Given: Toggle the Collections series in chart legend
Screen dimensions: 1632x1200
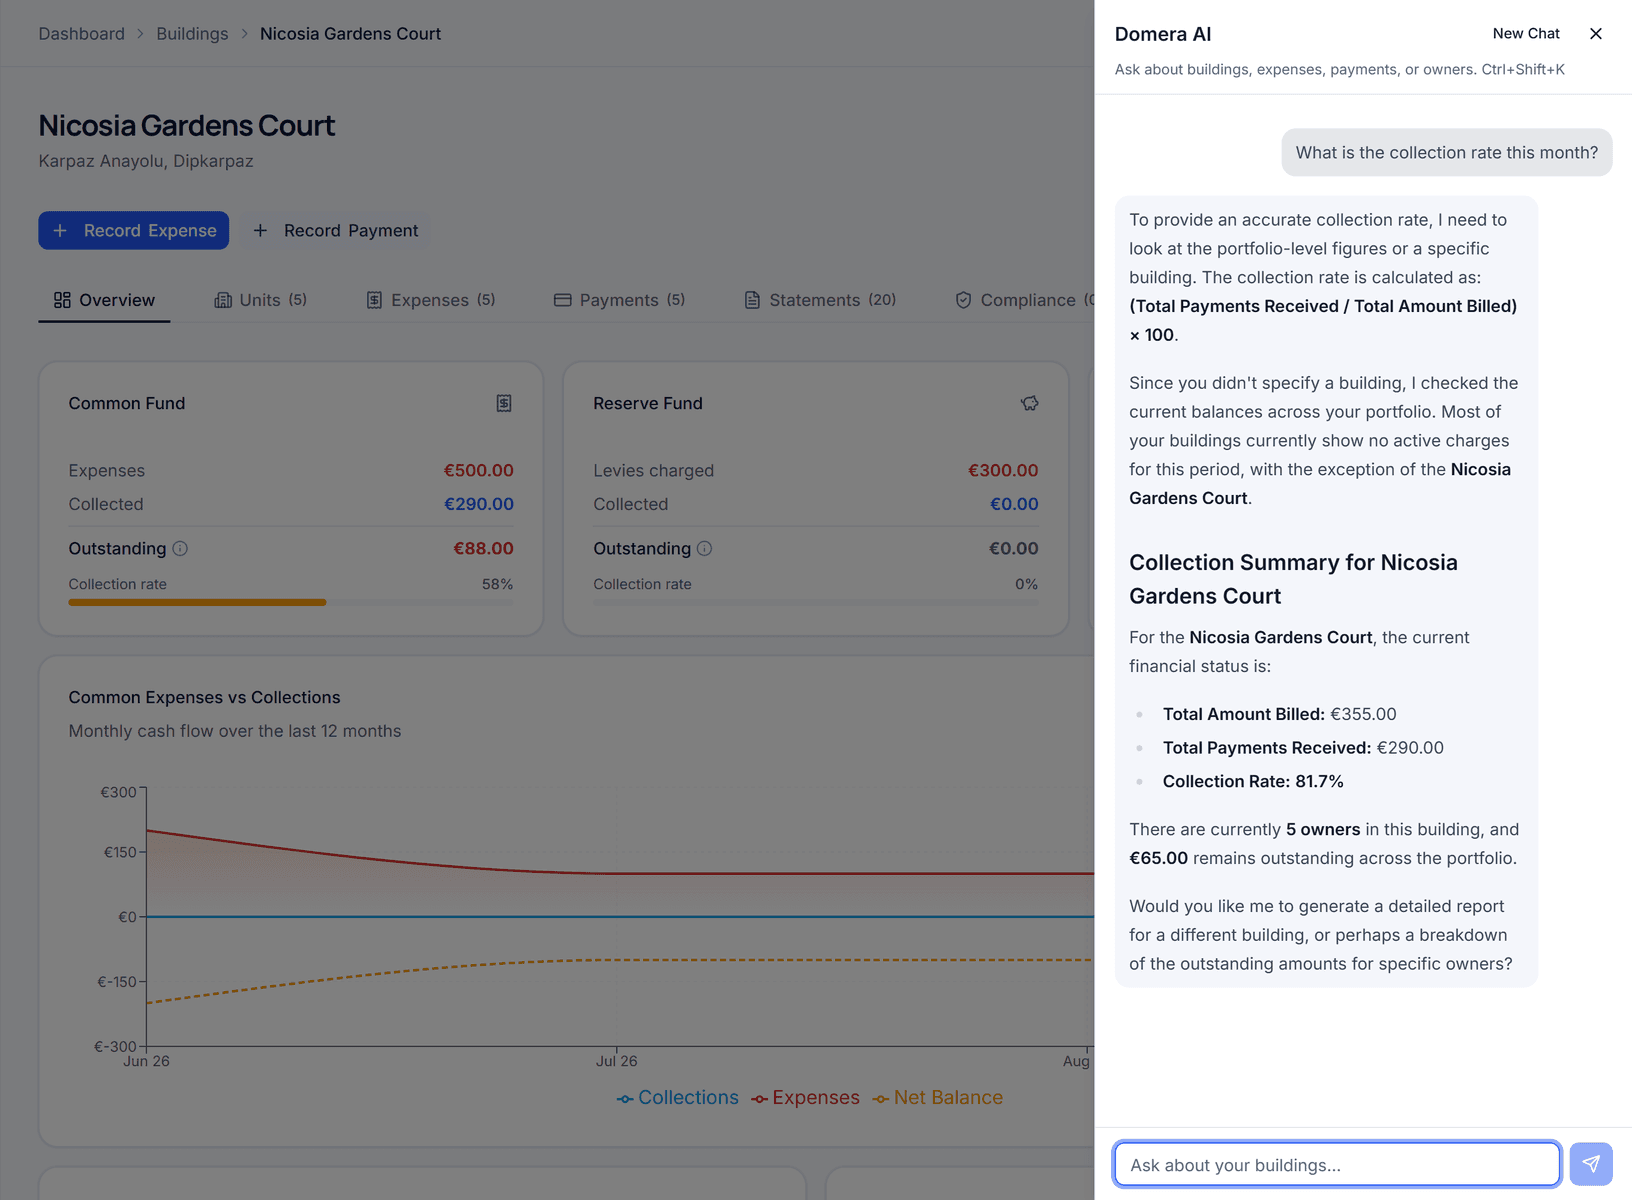Looking at the screenshot, I should coord(678,1098).
